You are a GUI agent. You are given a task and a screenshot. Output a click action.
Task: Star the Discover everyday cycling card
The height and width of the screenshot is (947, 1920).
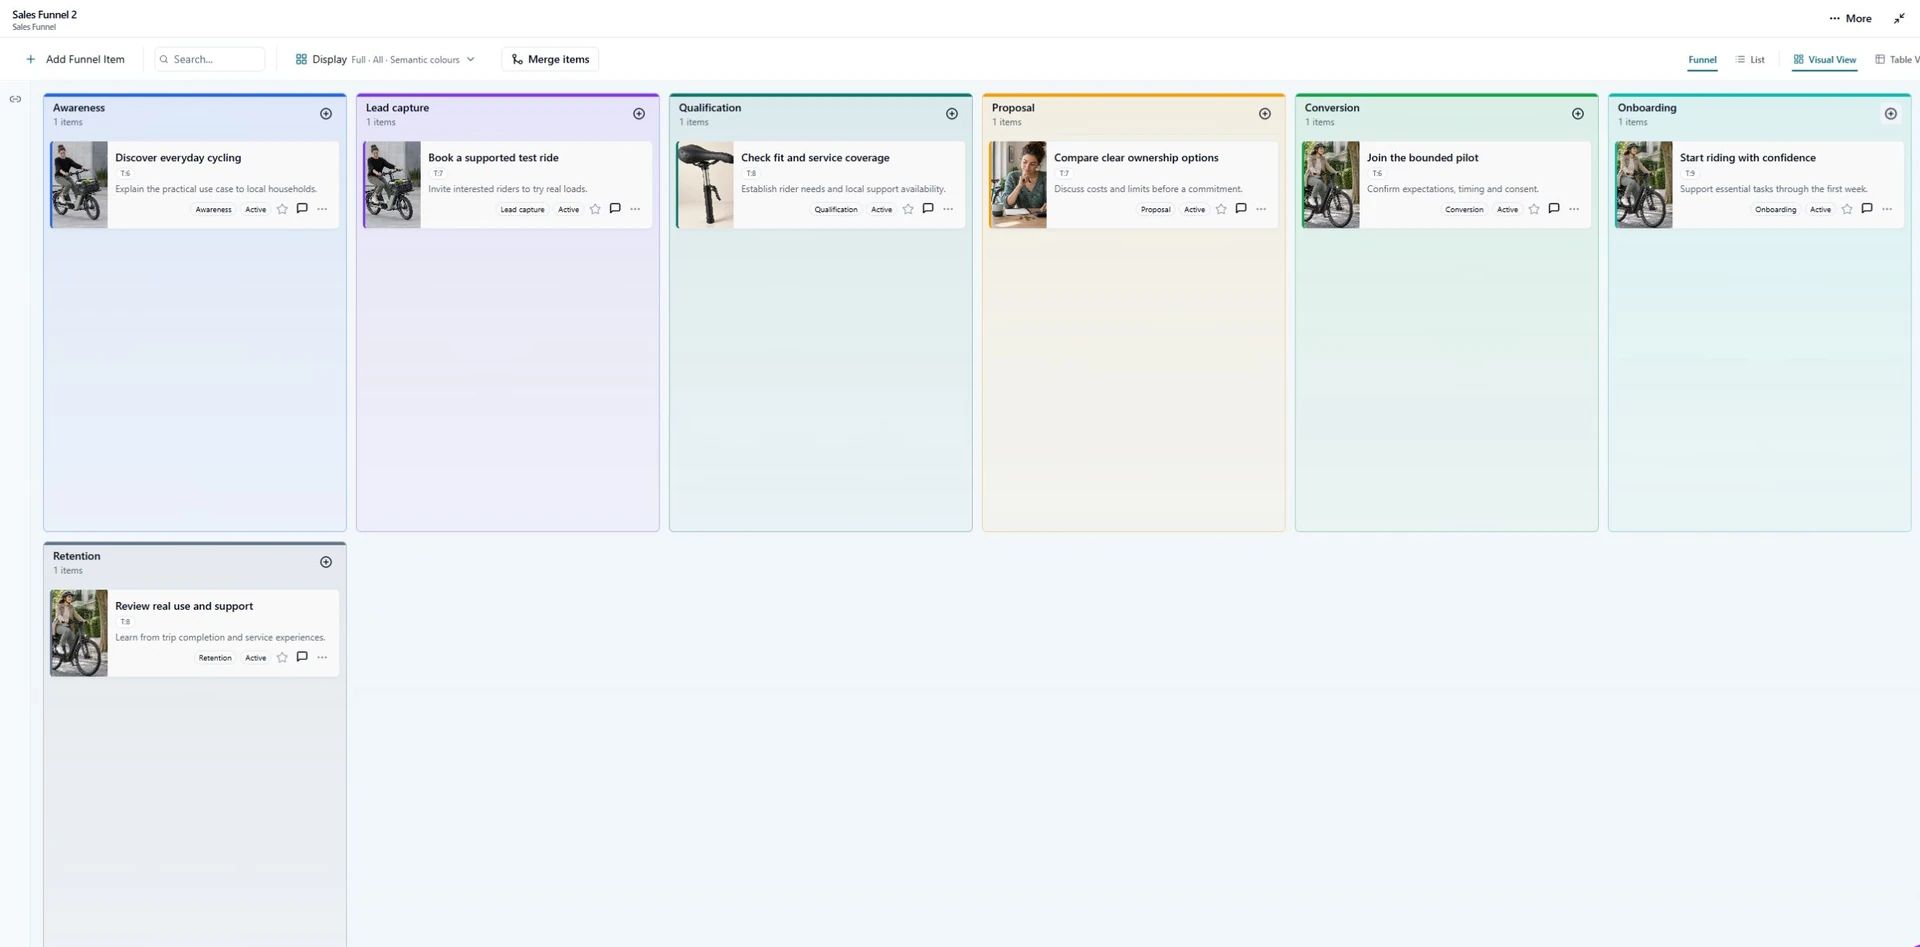pos(282,209)
